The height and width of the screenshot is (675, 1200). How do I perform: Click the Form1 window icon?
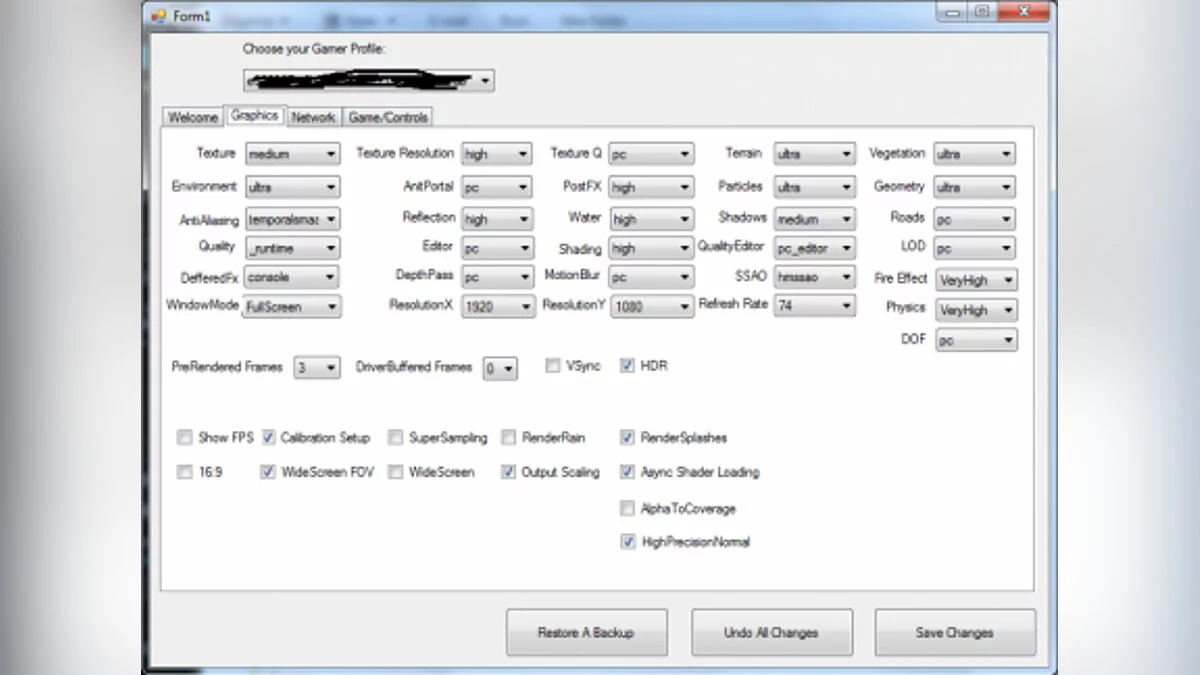(157, 16)
